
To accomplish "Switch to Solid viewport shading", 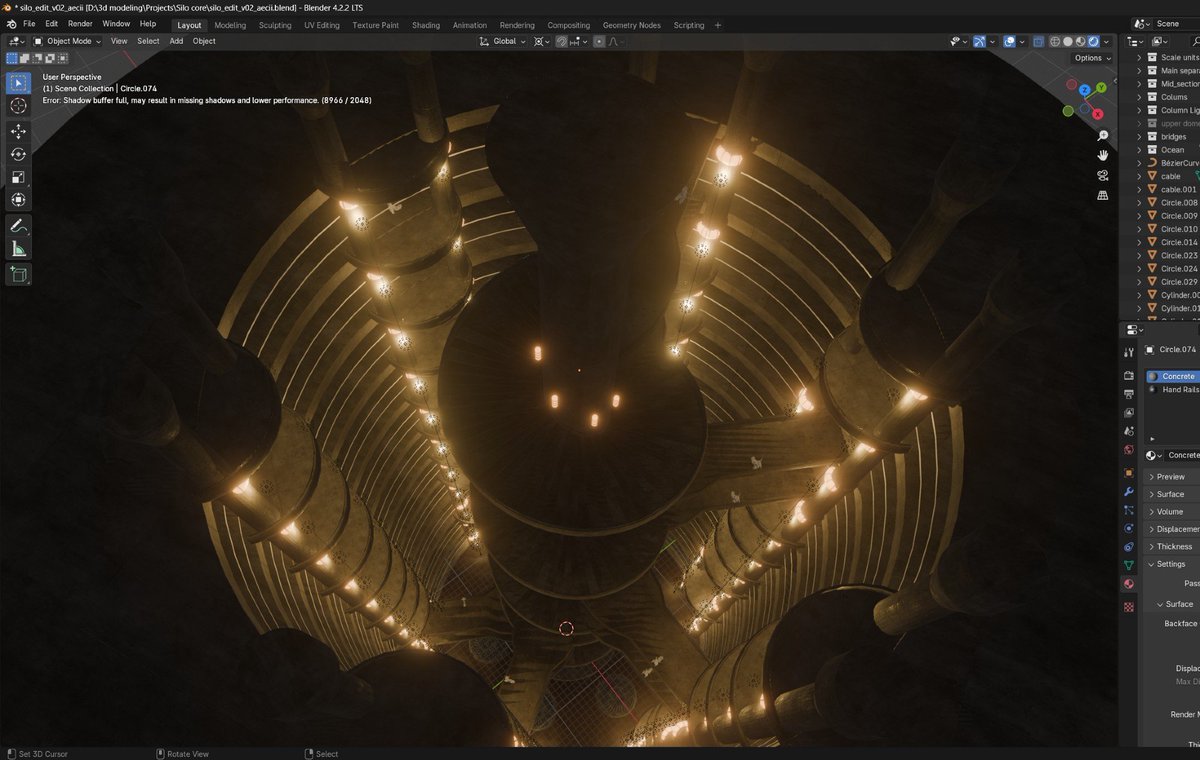I will point(1067,41).
